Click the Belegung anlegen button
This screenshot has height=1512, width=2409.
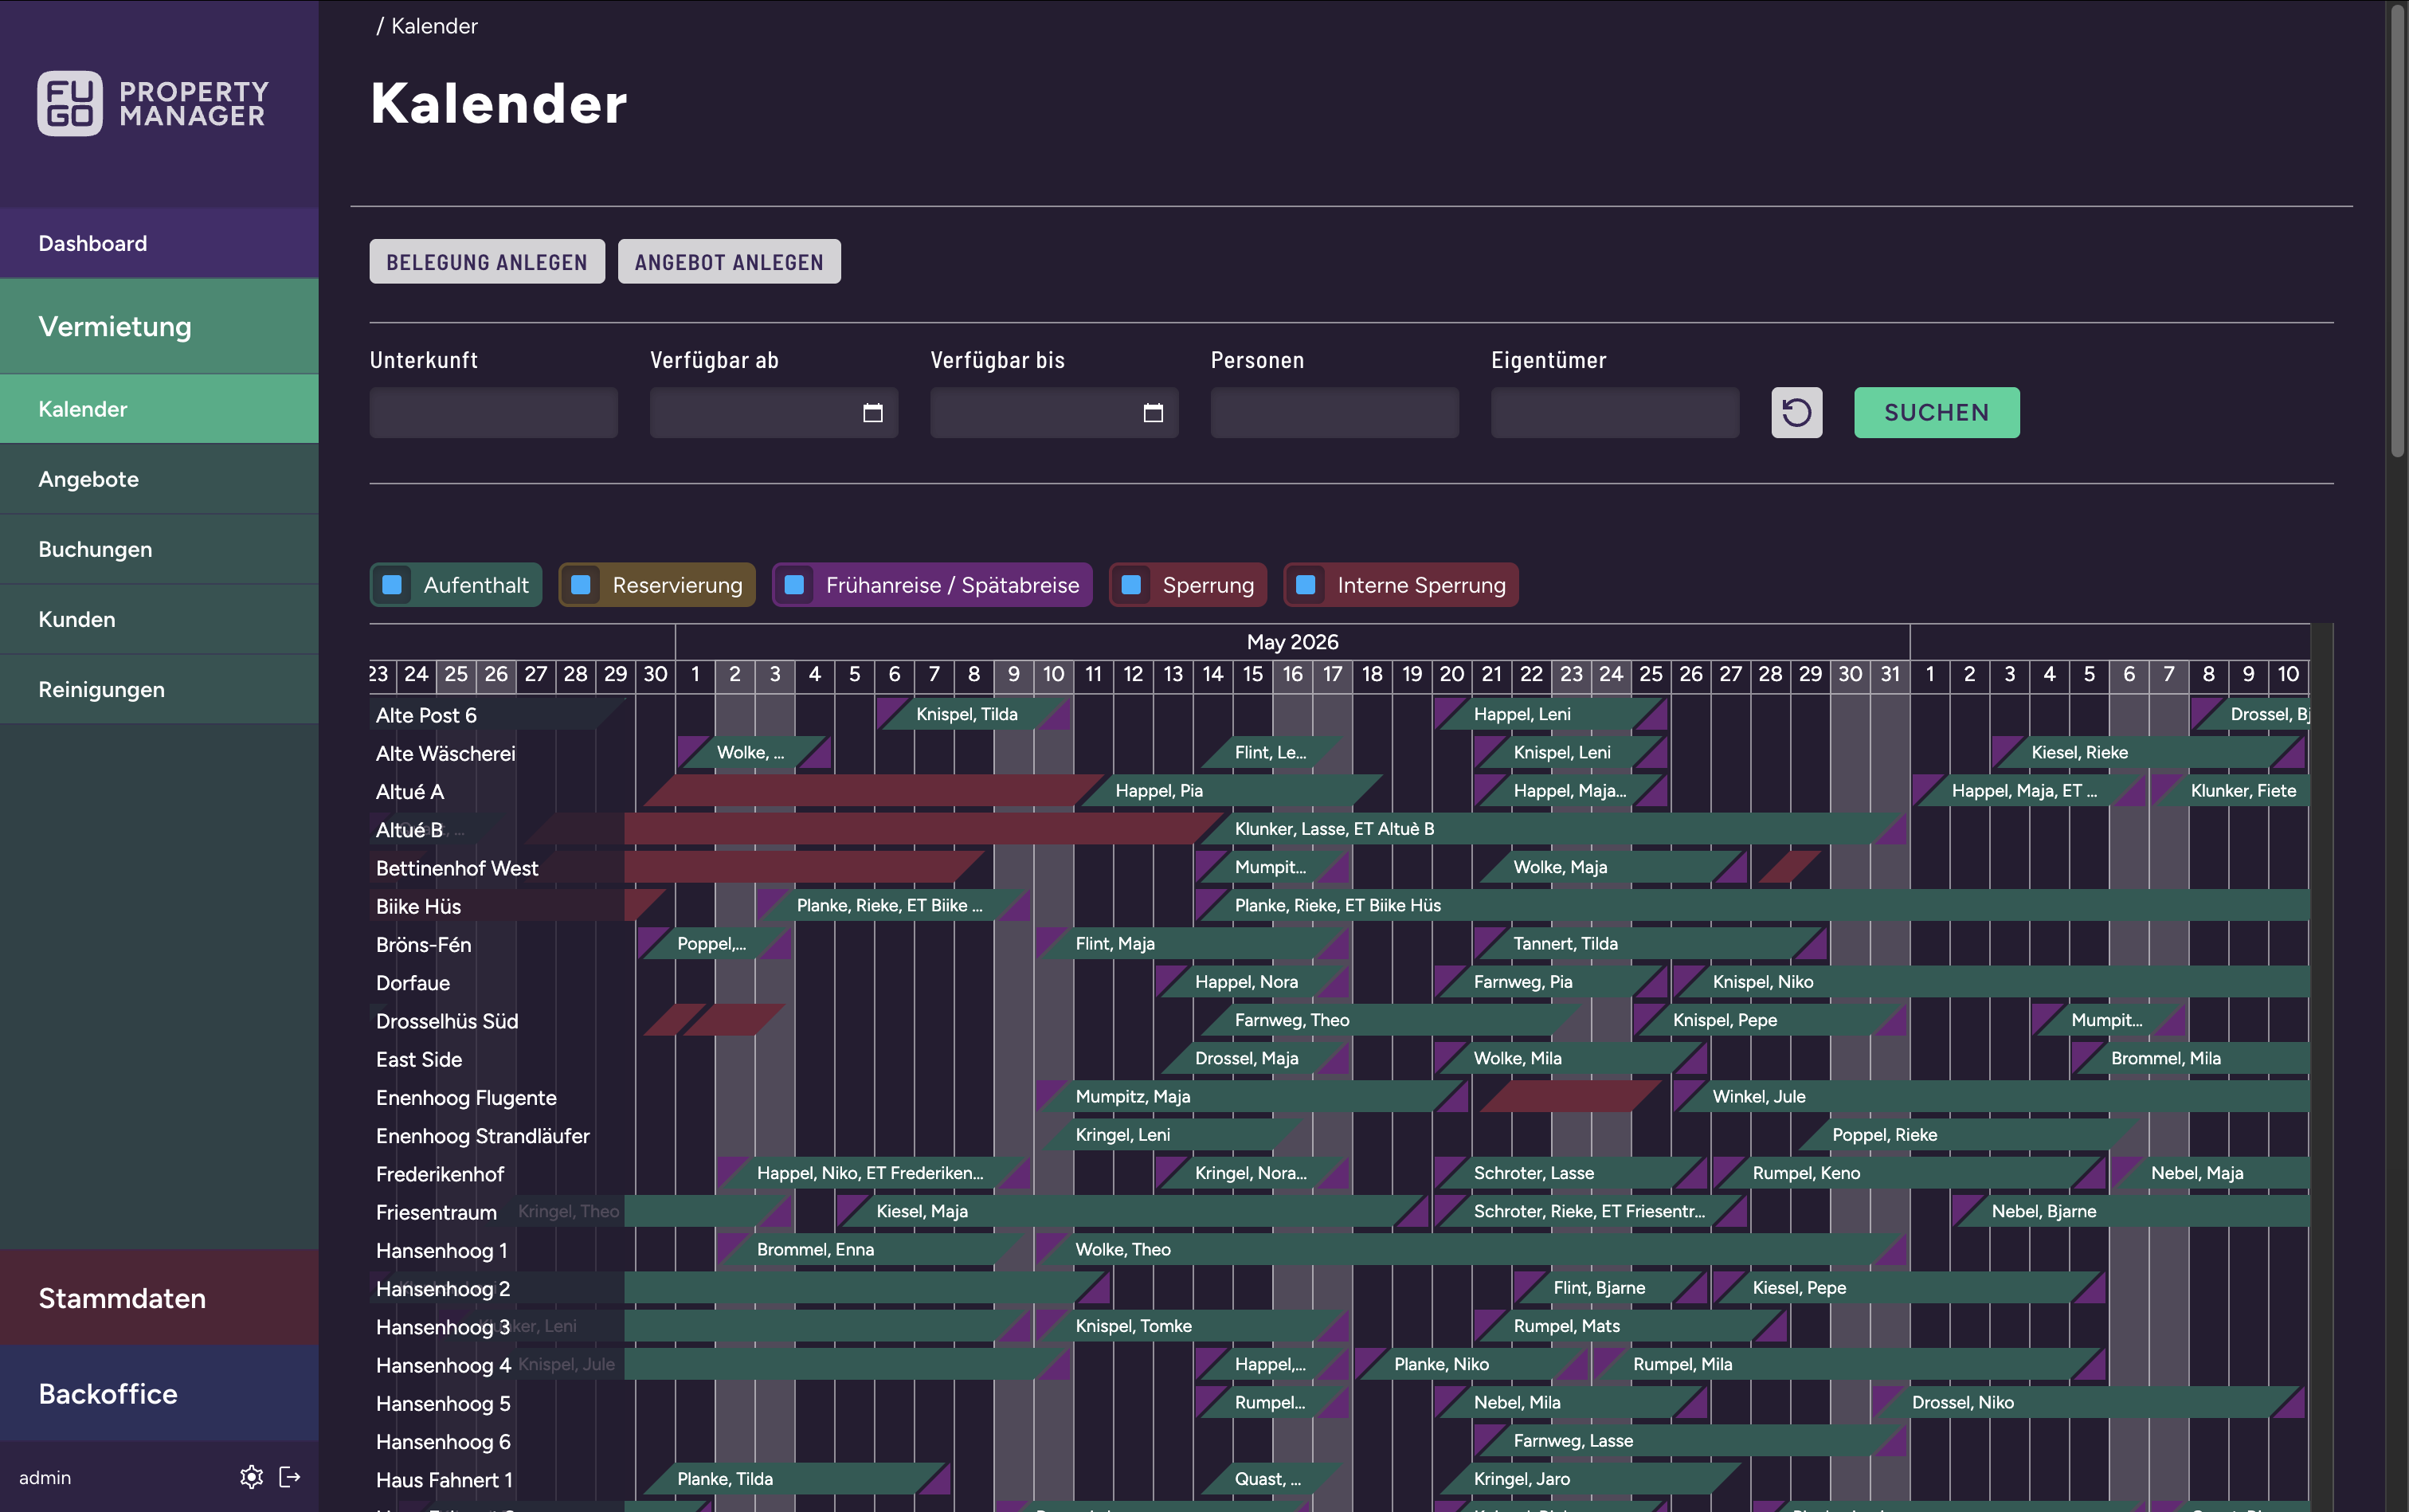(487, 261)
